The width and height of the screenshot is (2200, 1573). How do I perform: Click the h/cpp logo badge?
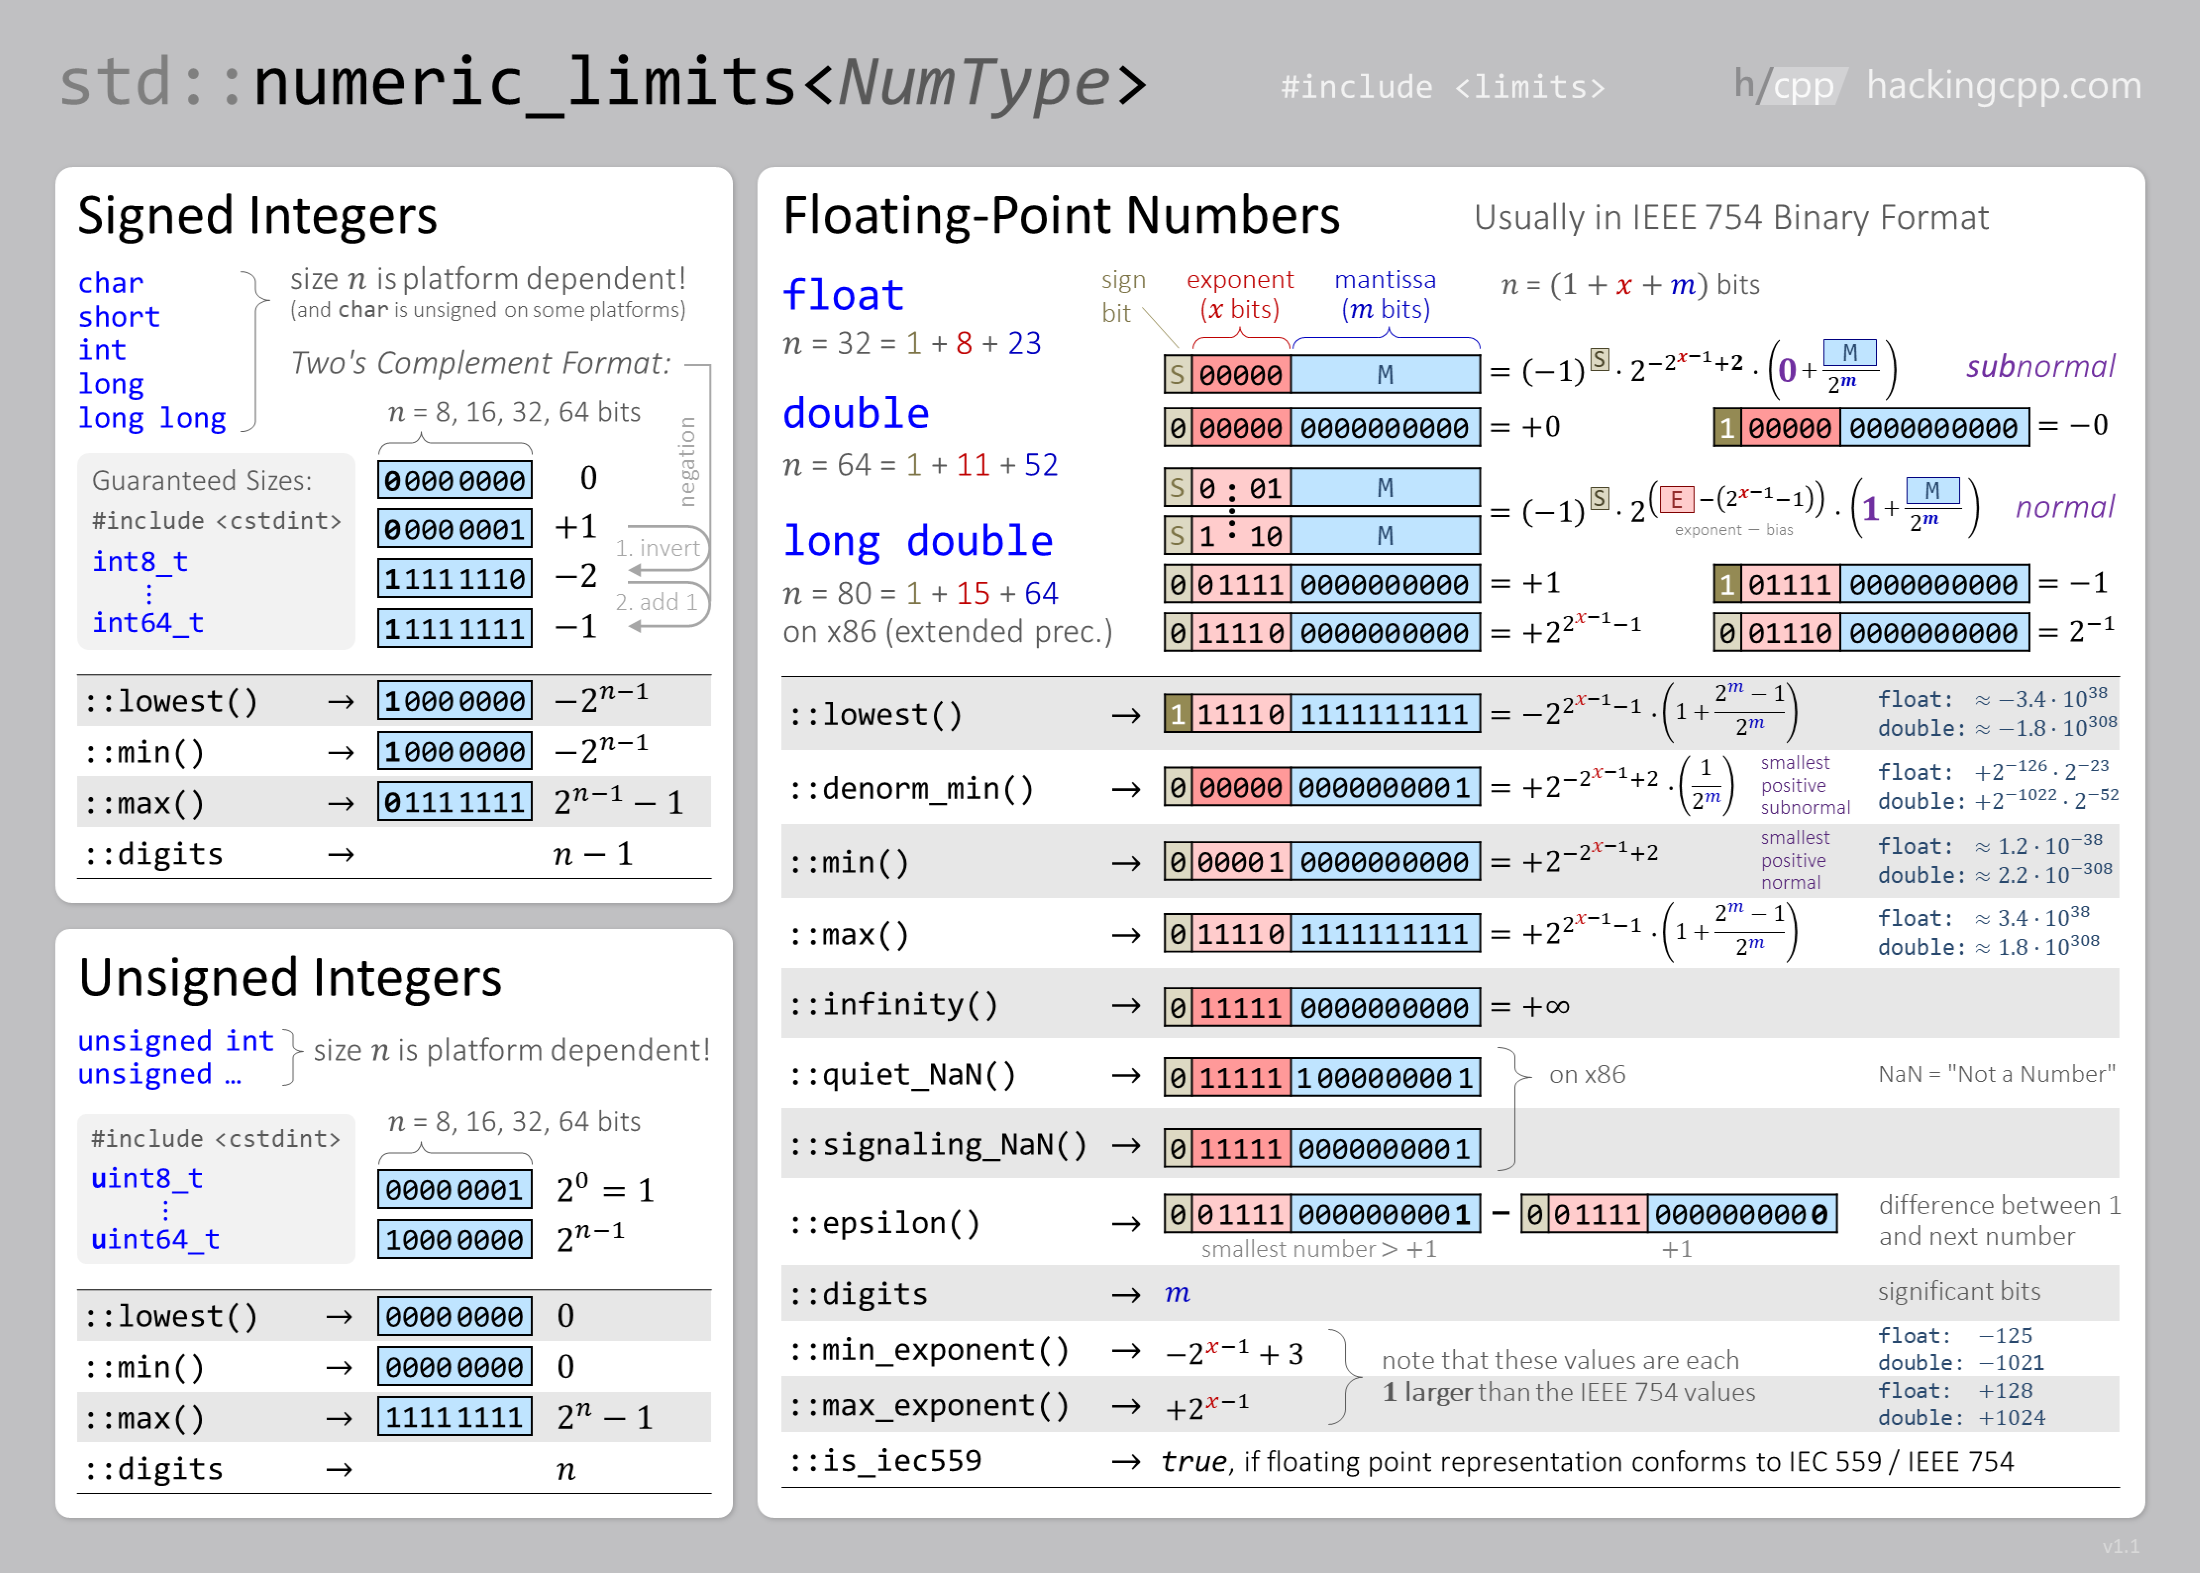point(1789,86)
